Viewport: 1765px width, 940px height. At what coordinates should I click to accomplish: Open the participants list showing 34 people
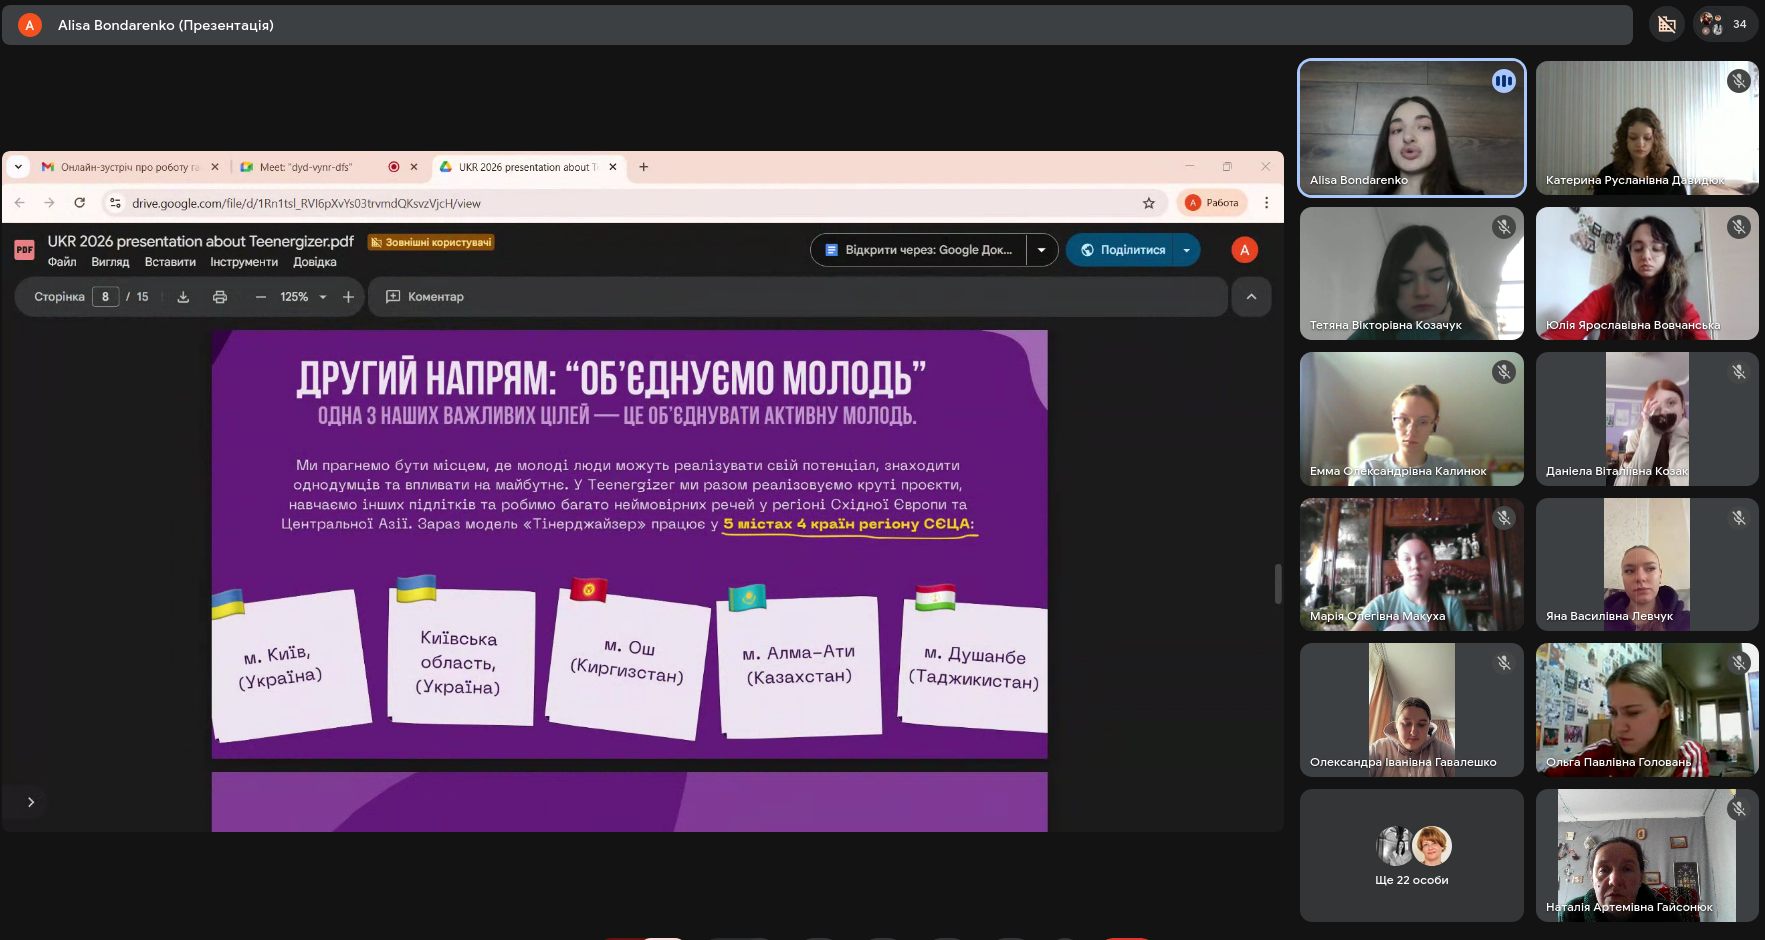(x=1726, y=24)
